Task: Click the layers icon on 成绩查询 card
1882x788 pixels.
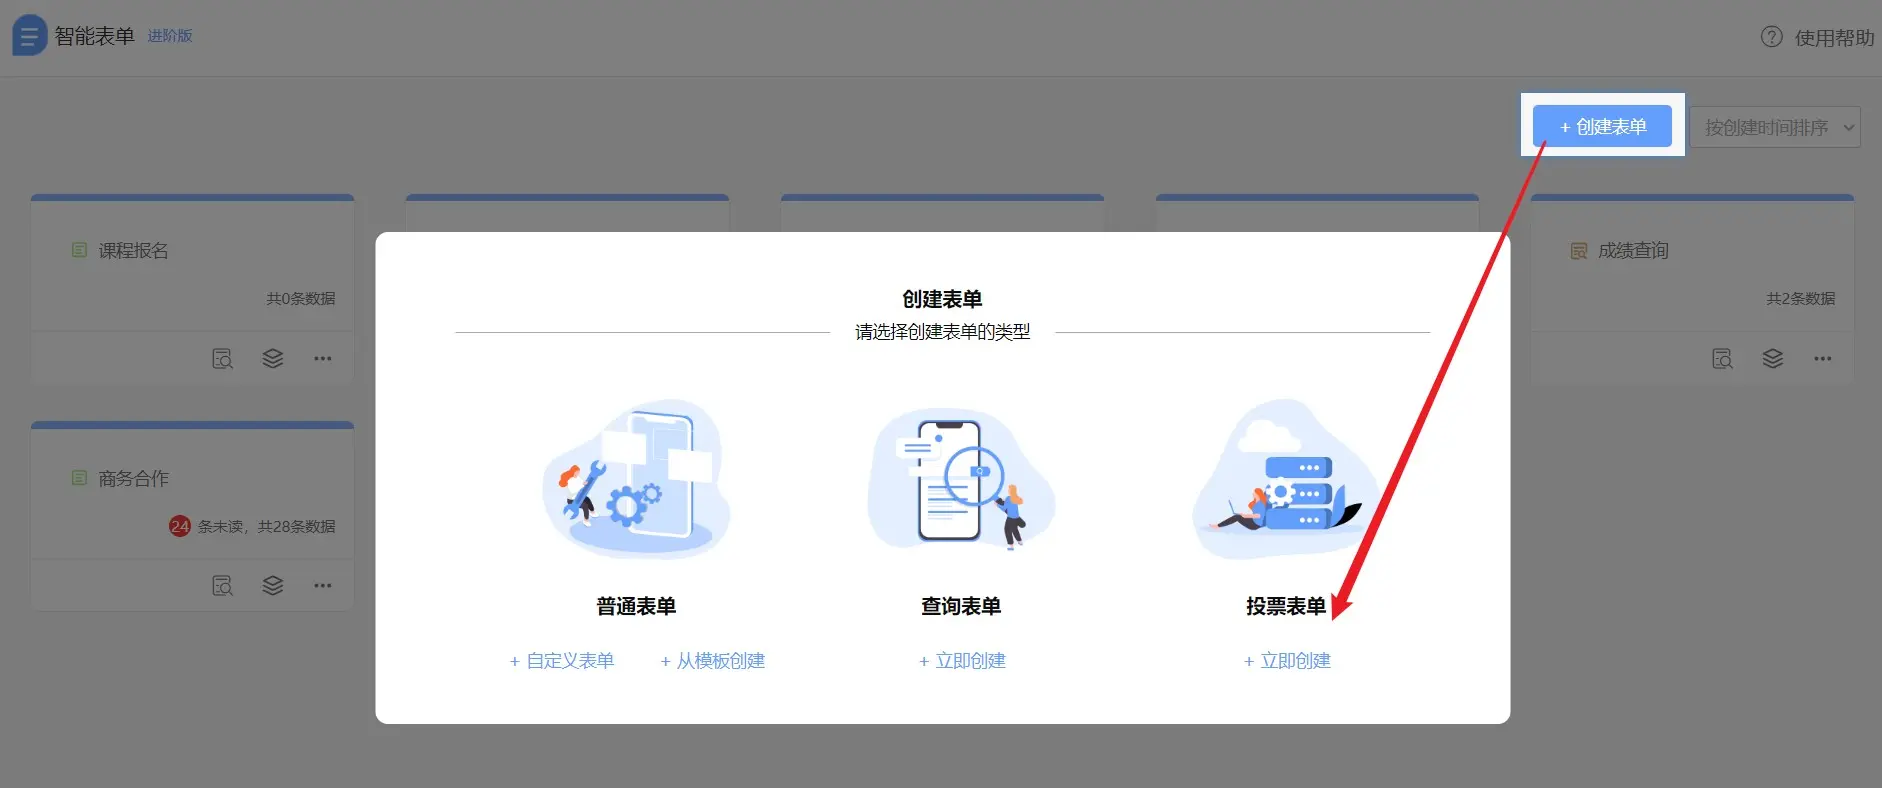Action: click(1773, 359)
